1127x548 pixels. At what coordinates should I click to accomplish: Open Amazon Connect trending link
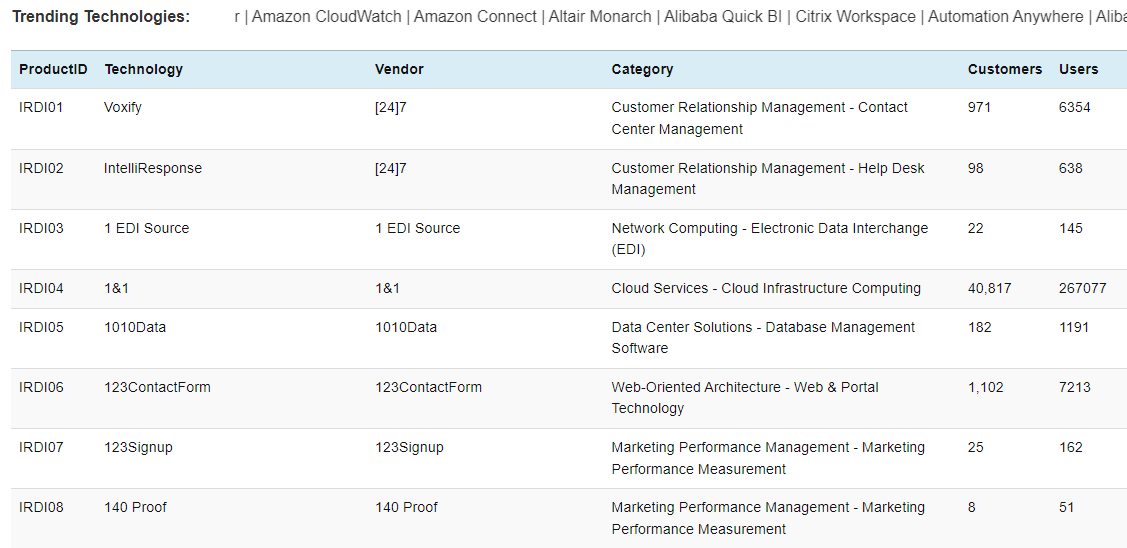coord(475,17)
